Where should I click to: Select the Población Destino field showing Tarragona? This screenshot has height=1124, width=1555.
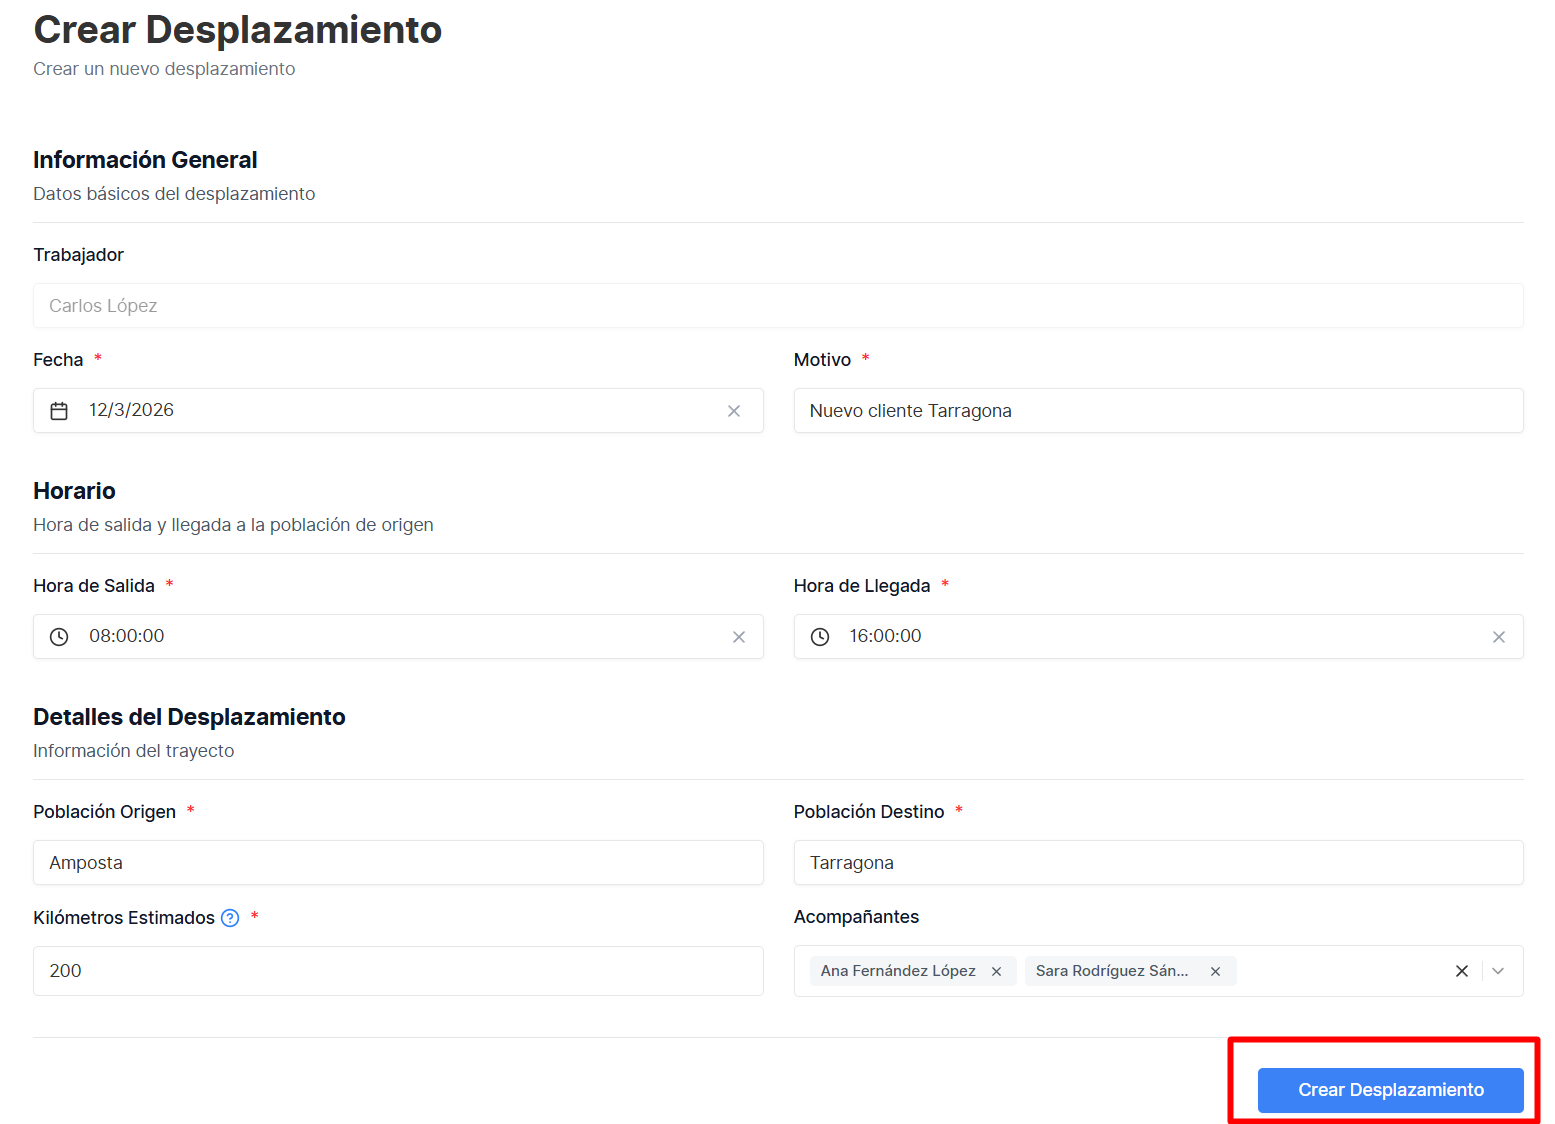coord(1157,863)
